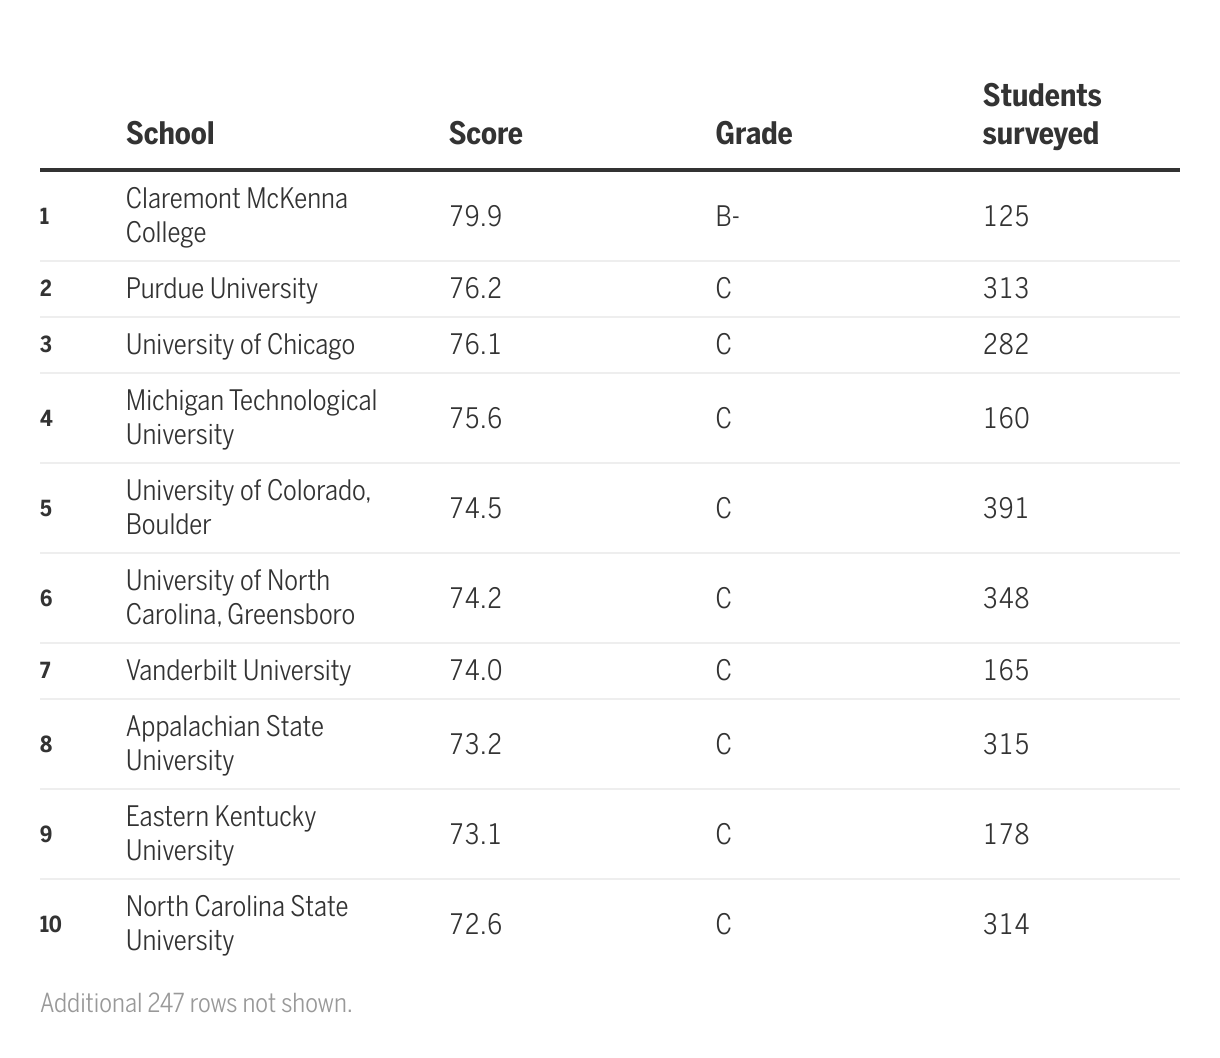The image size is (1220, 1058).
Task: Select Claremont McKenna College school name
Action: click(236, 215)
